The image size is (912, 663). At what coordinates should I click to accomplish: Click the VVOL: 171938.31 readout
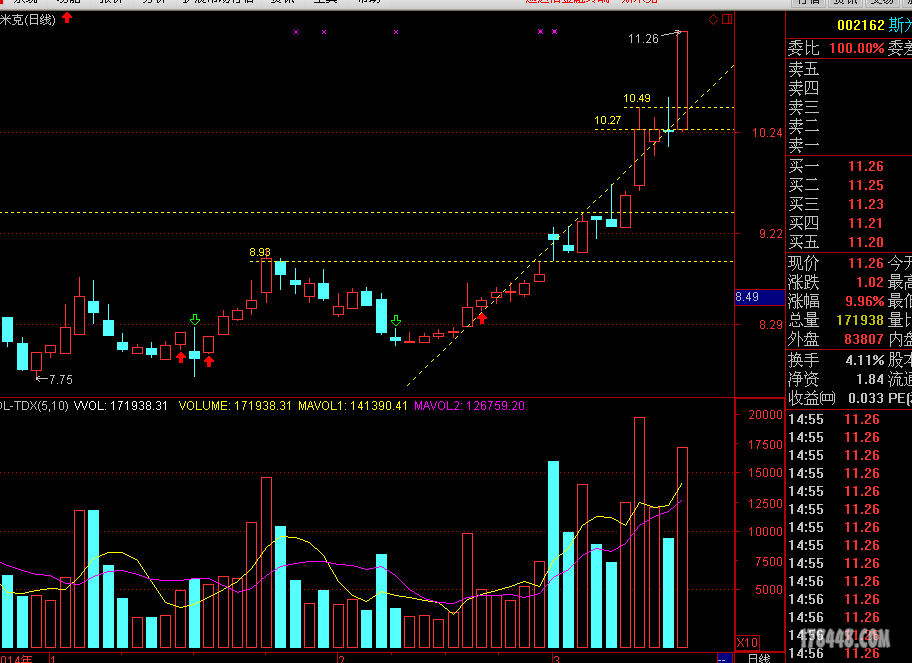(121, 406)
